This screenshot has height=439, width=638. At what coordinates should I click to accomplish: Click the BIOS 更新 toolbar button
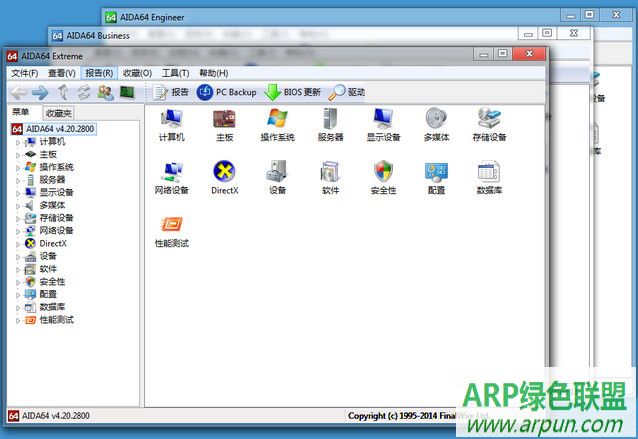(293, 92)
